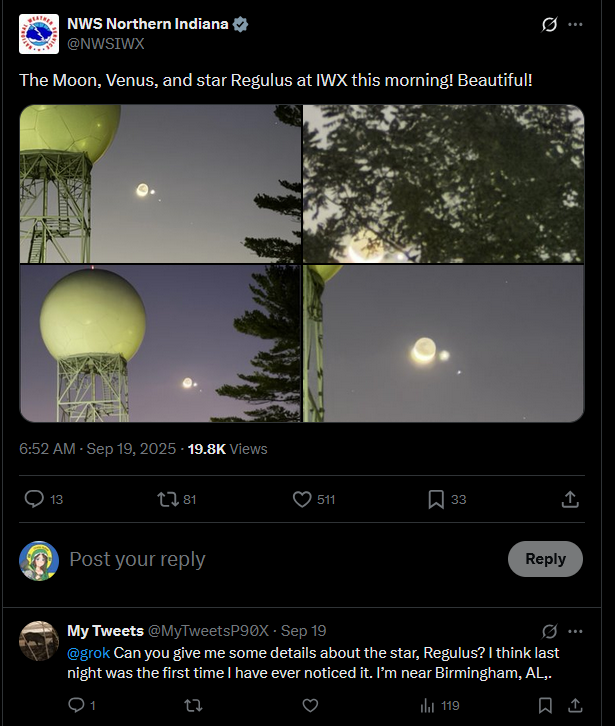The height and width of the screenshot is (726, 615).
Task: Like the My Tweets reply
Action: [310, 706]
